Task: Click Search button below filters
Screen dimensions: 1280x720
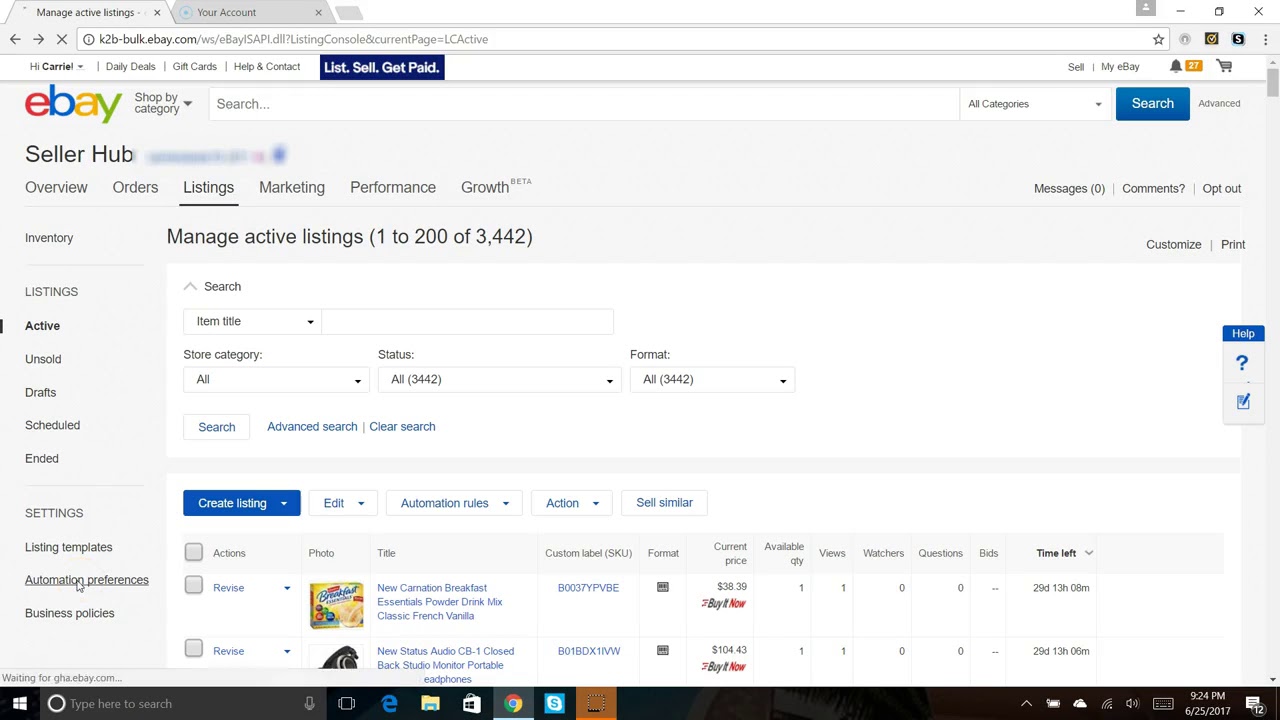Action: 217,427
